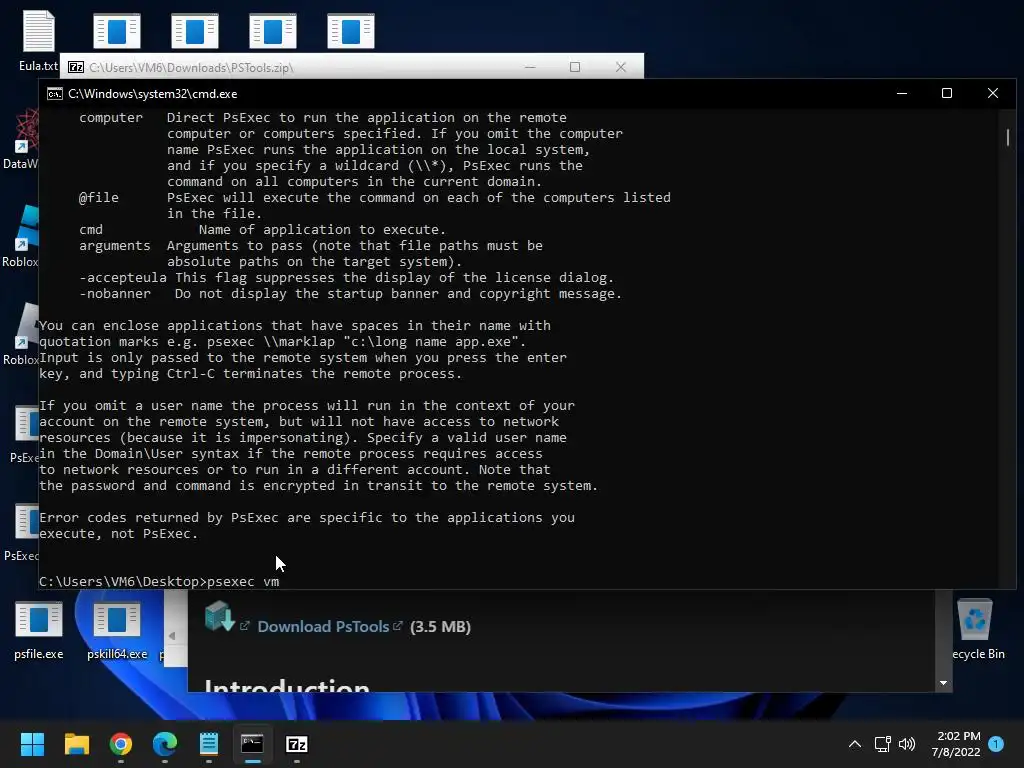Minimize the 7-Zip PSTools.zip window
The image size is (1024, 768).
[530, 67]
